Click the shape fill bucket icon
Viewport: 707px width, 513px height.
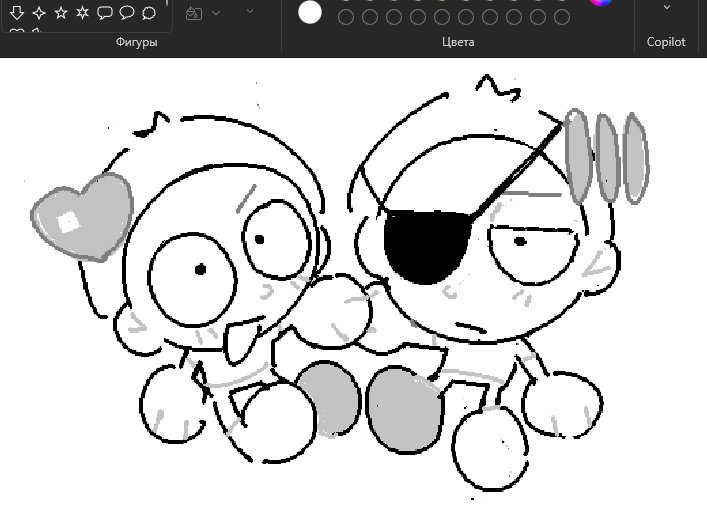tap(193, 13)
